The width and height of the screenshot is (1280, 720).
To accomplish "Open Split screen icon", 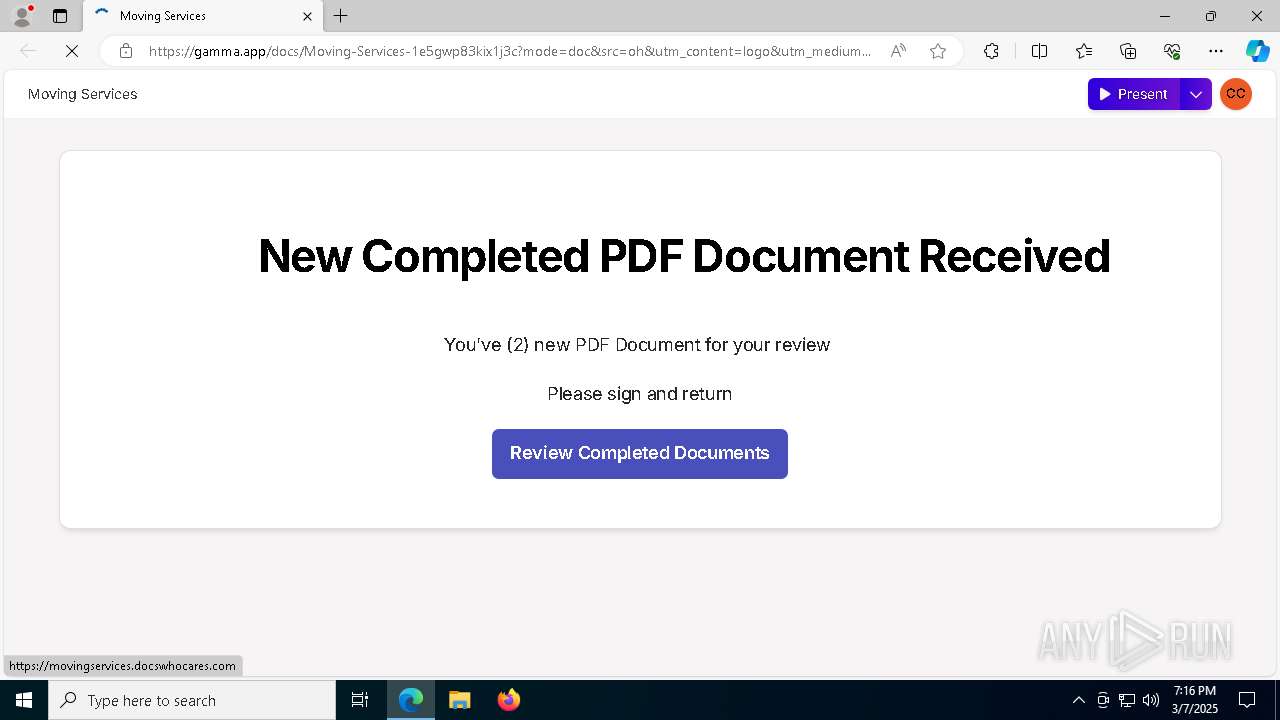I will point(1039,51).
